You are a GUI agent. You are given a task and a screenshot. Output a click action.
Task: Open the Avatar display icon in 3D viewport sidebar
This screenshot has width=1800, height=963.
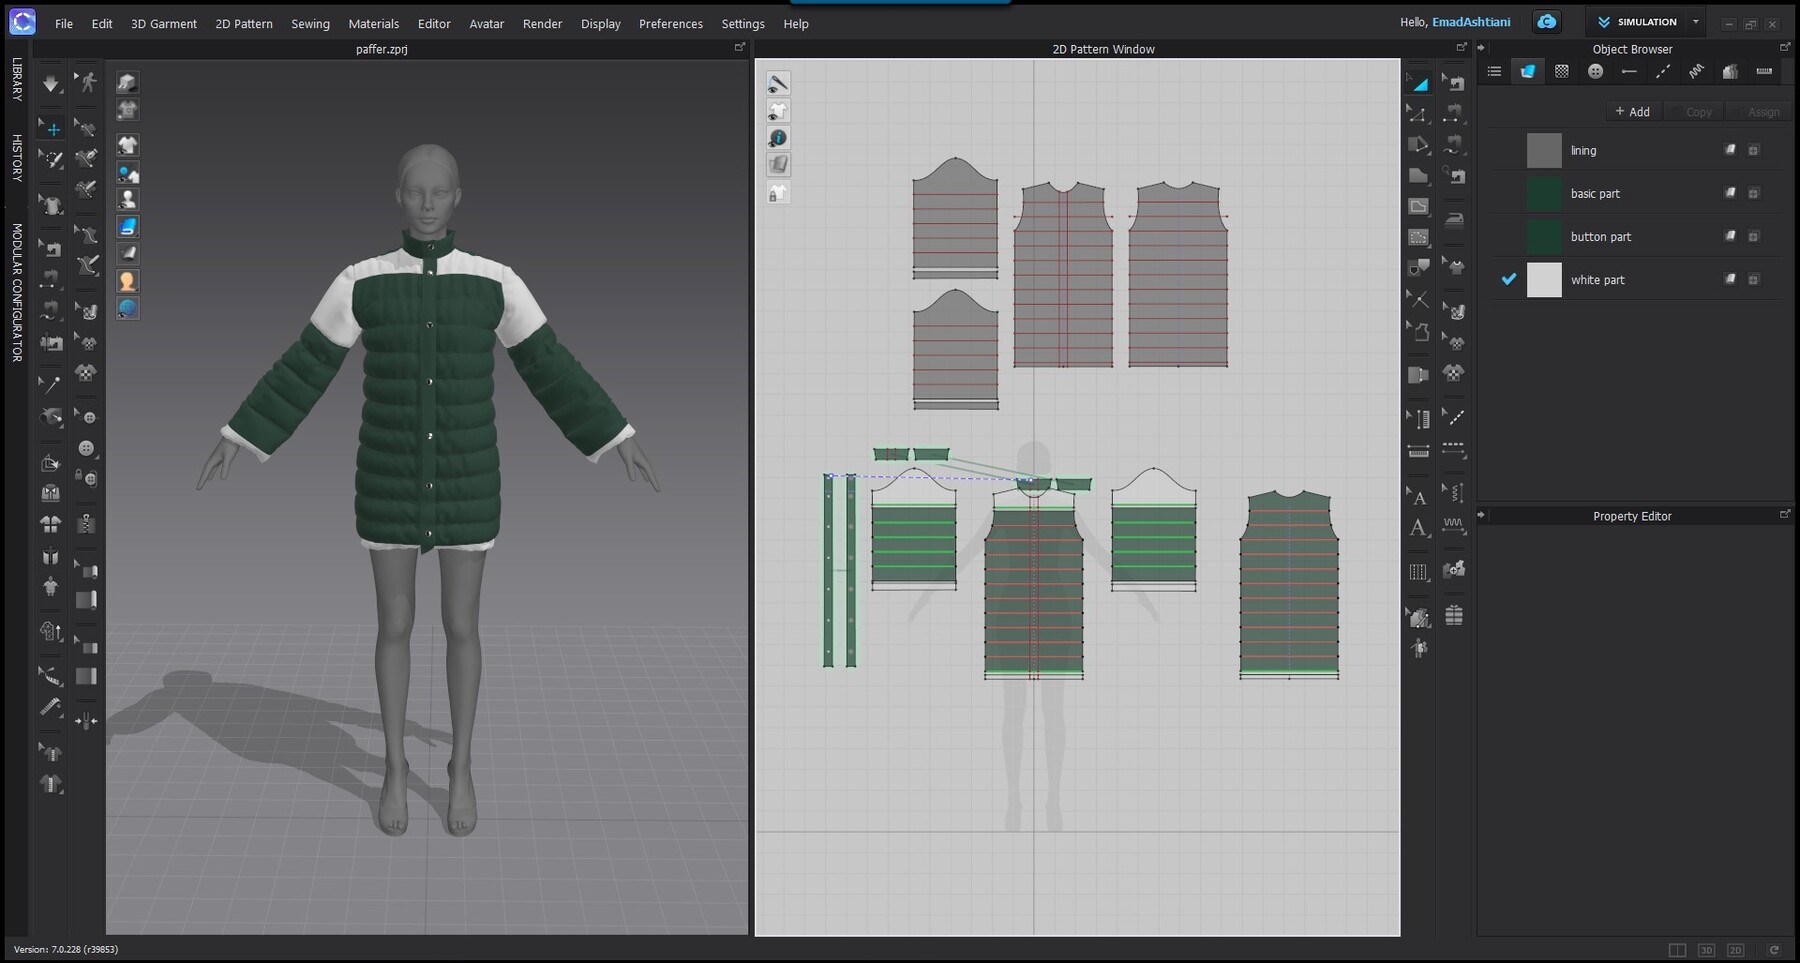click(127, 199)
